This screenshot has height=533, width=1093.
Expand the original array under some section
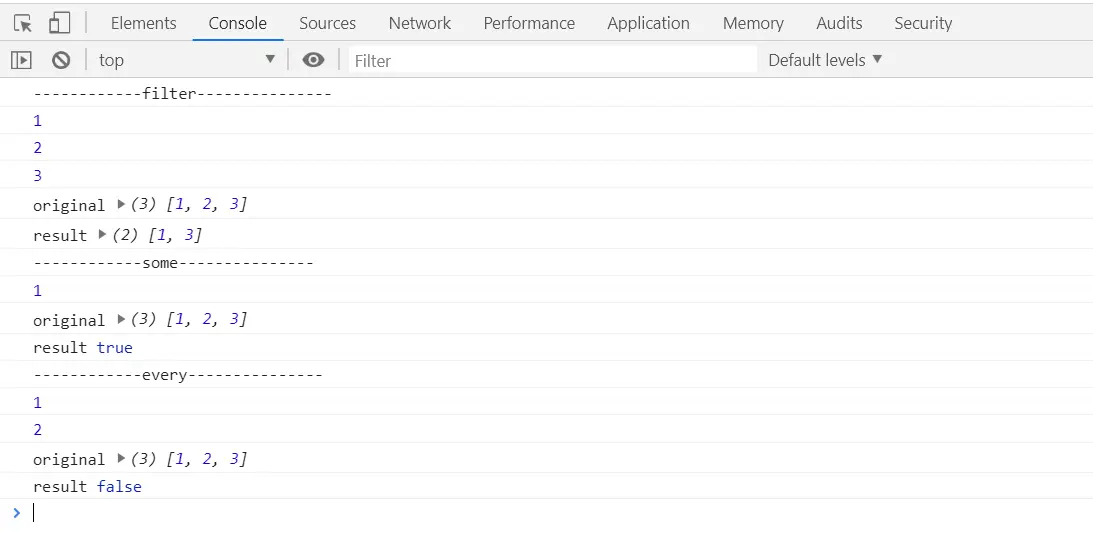pos(121,319)
